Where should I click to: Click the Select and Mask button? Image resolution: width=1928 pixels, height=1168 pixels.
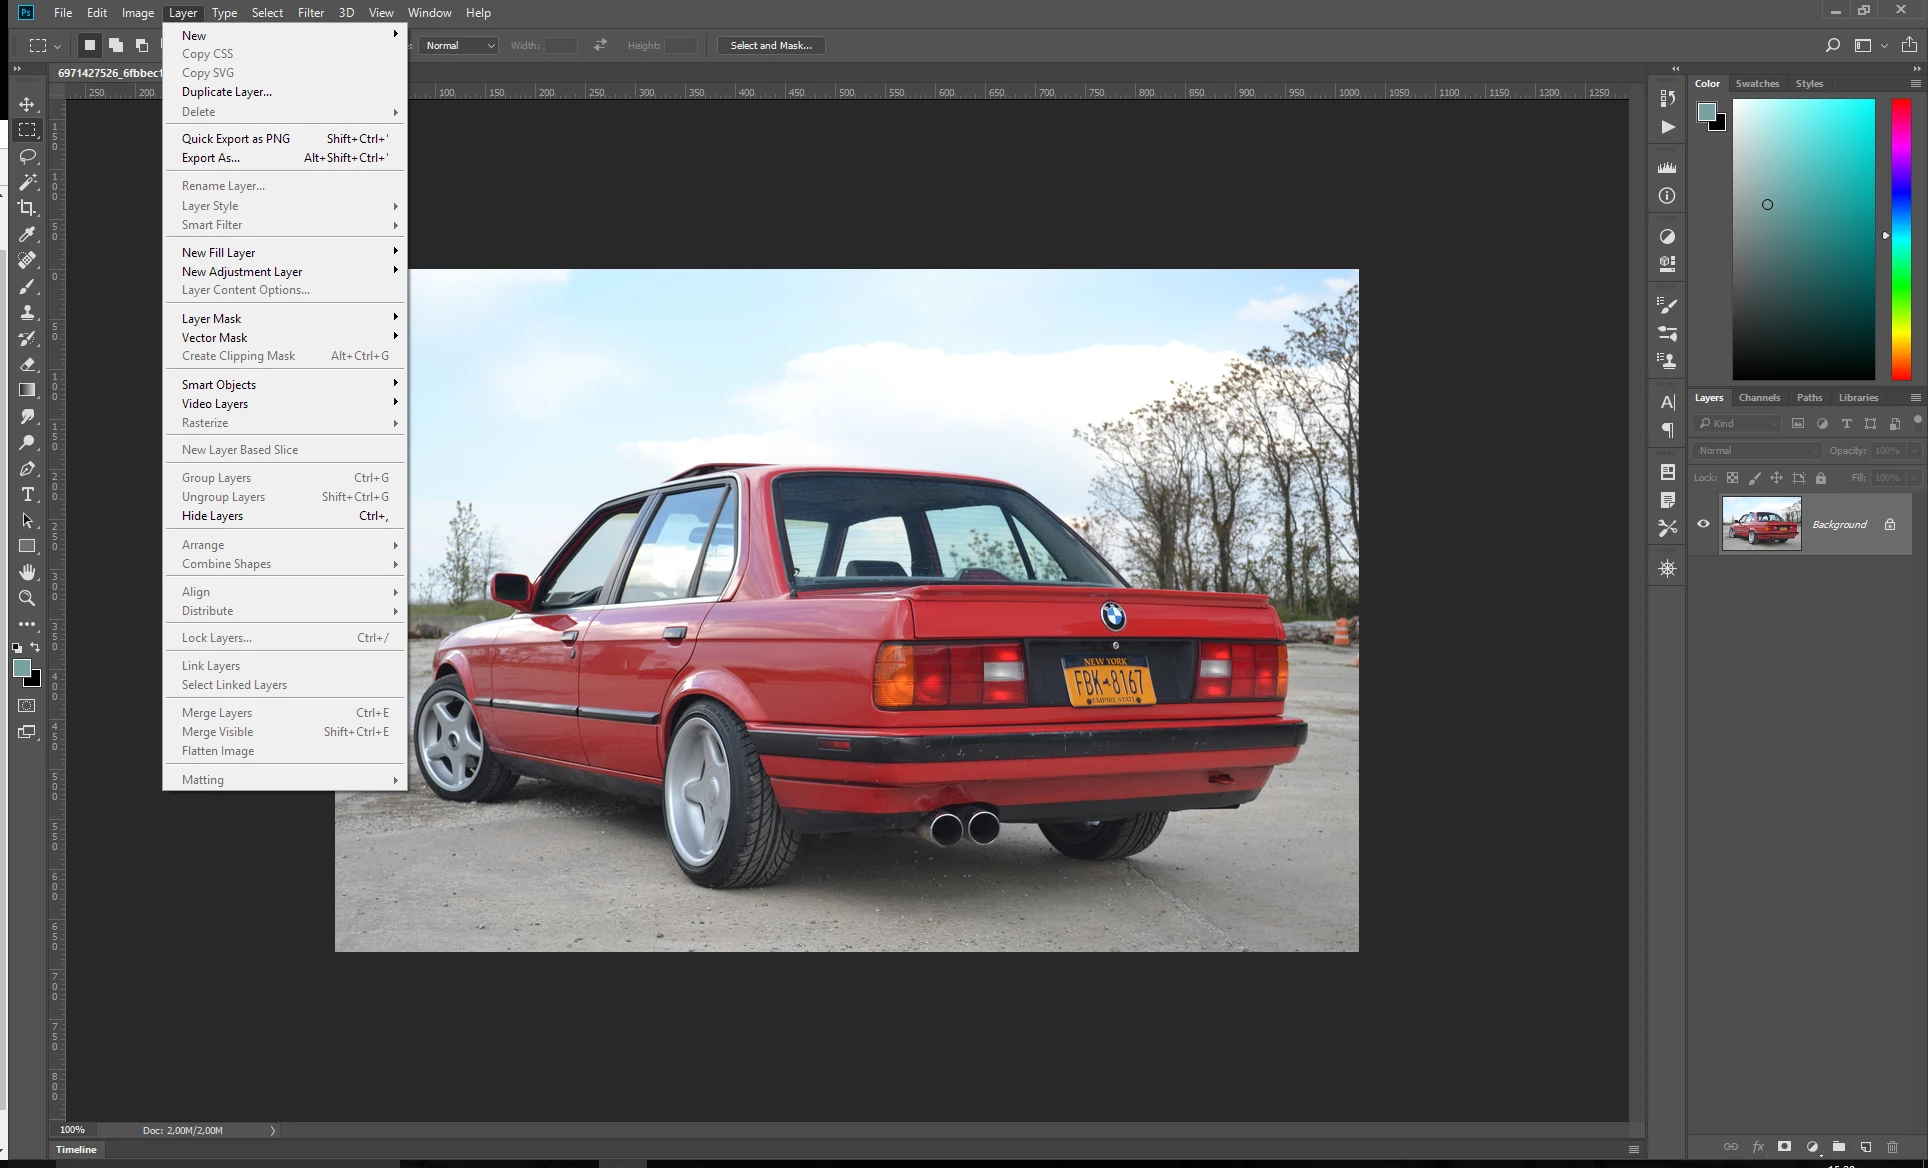(770, 45)
